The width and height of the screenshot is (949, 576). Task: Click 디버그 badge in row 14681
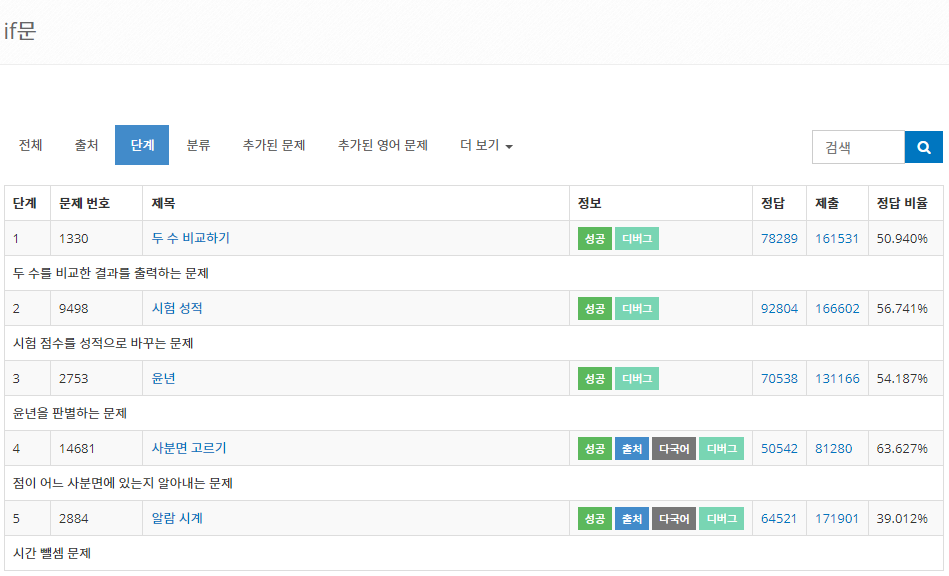[x=721, y=448]
